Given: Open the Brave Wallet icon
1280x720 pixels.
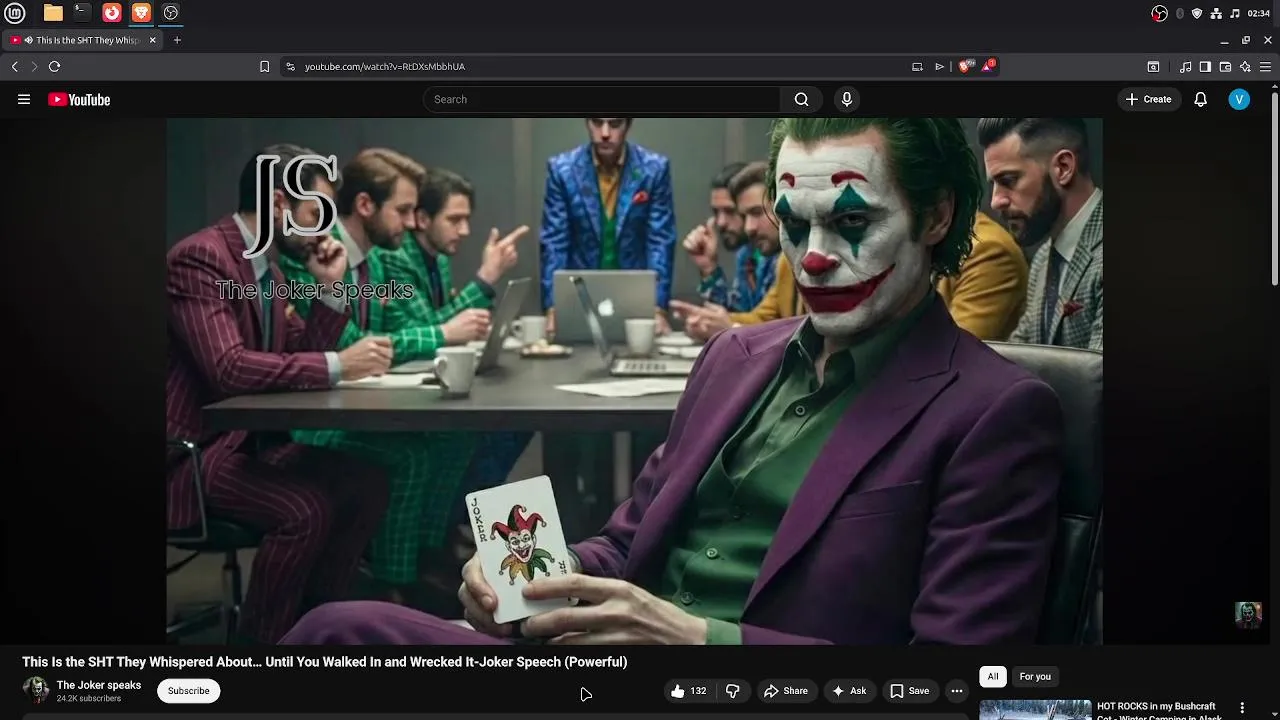Looking at the screenshot, I should pos(1225,66).
